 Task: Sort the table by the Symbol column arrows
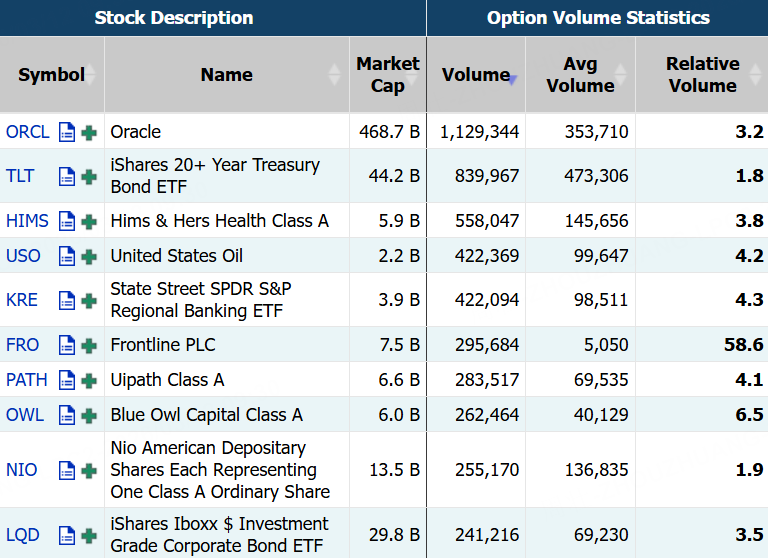(91, 75)
